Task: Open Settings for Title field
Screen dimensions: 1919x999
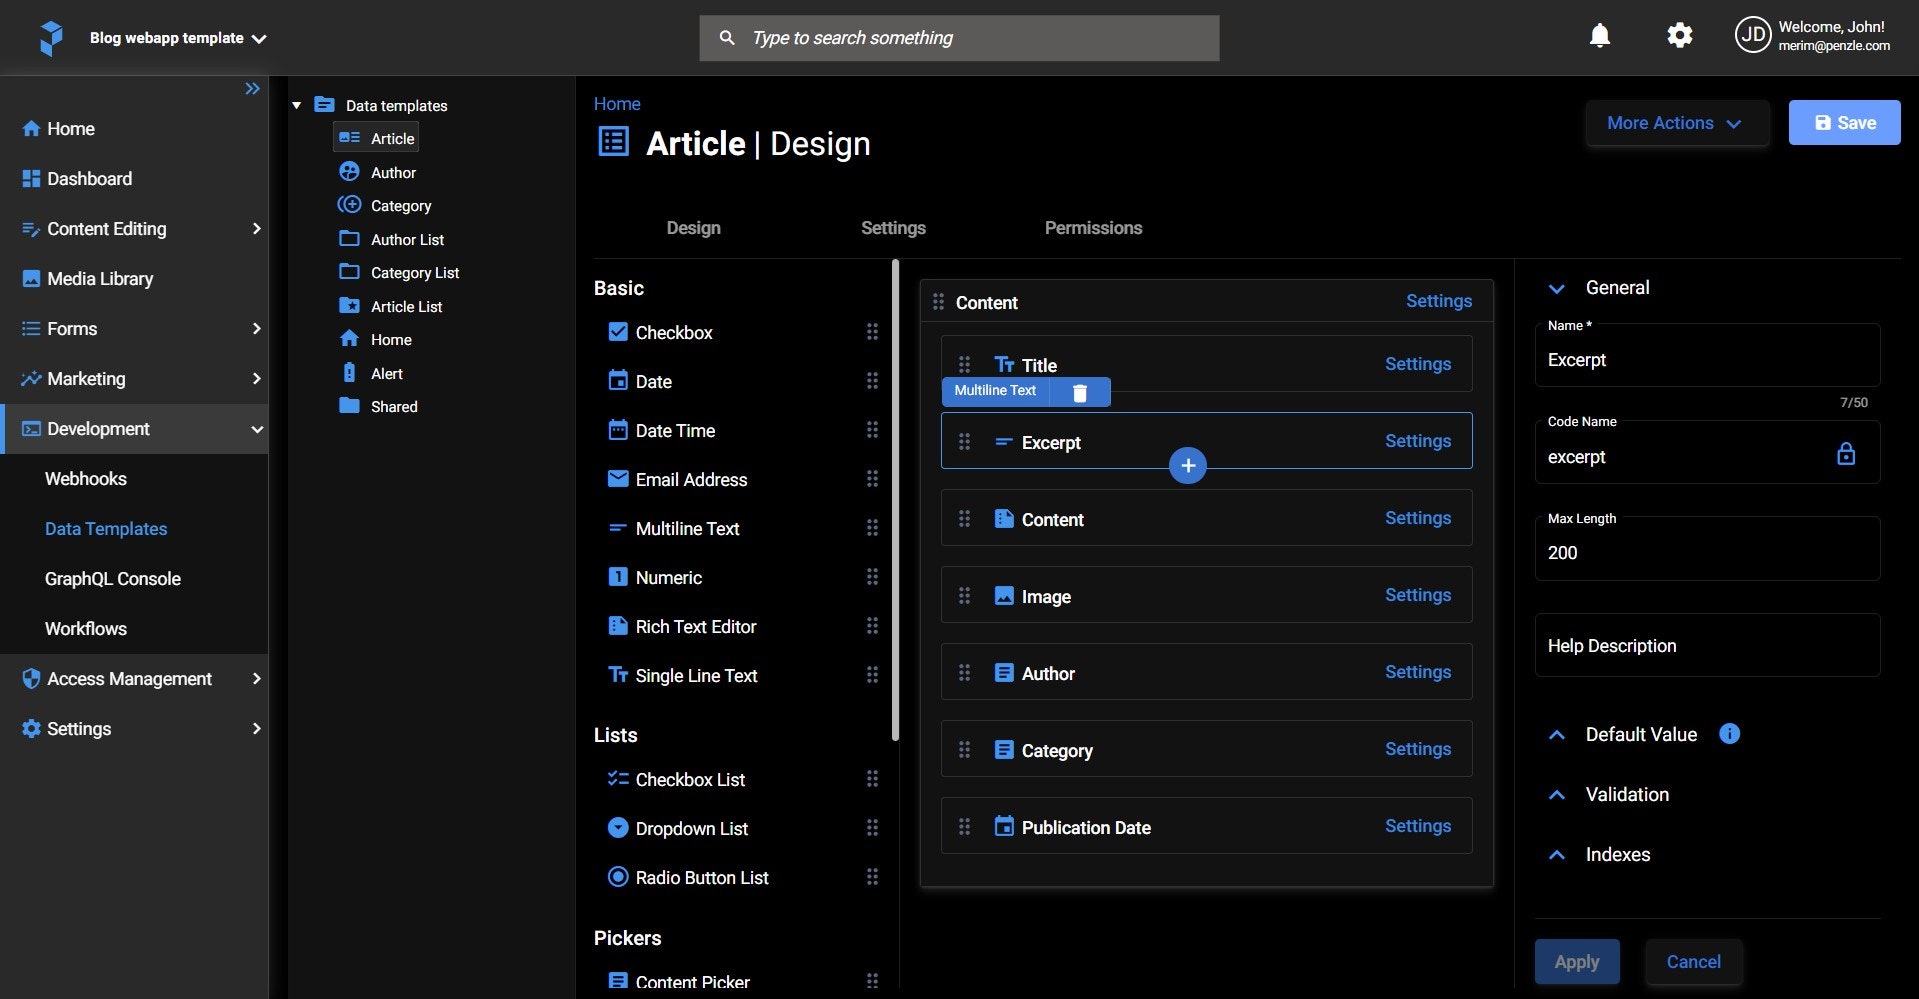Action: coord(1418,364)
